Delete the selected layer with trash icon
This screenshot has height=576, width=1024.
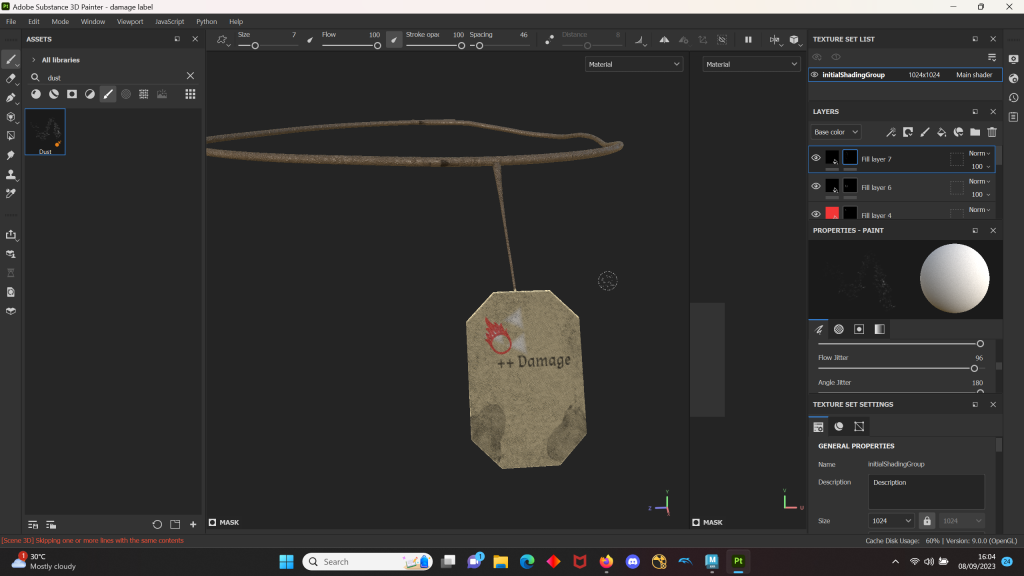click(x=992, y=132)
